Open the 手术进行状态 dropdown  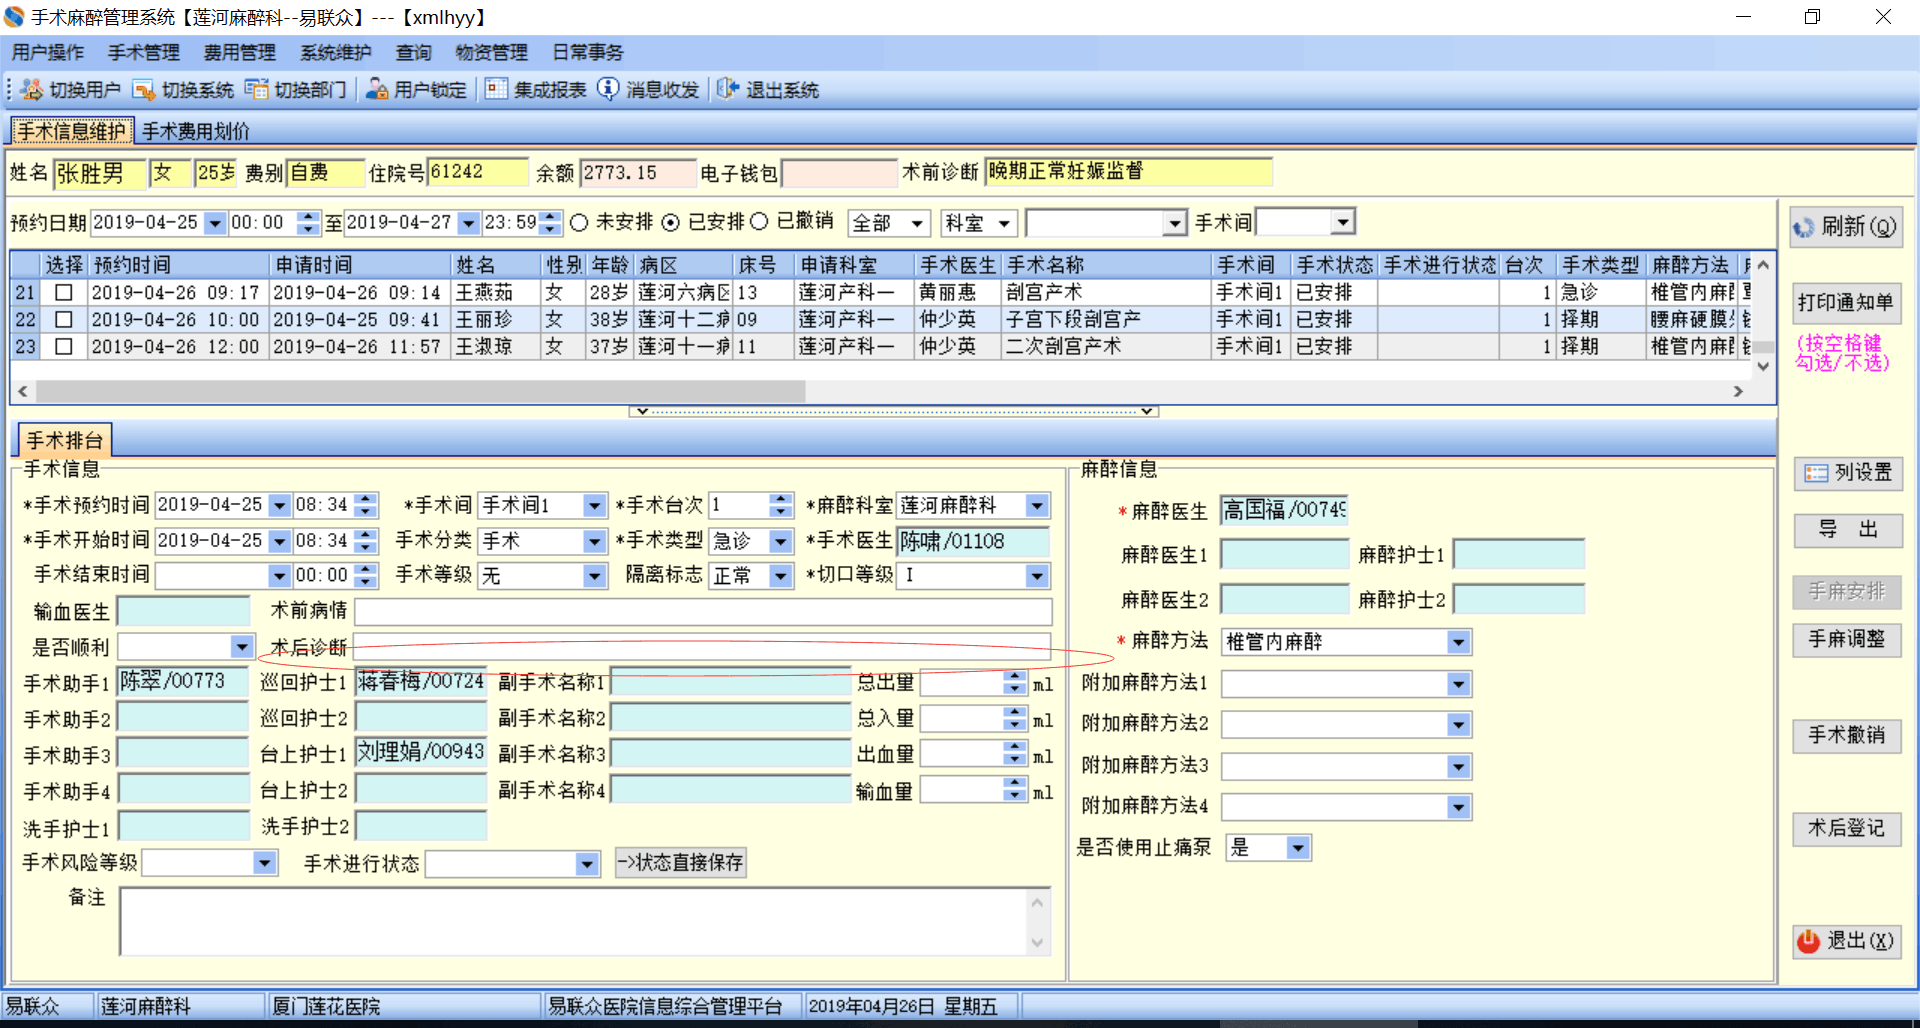[587, 864]
